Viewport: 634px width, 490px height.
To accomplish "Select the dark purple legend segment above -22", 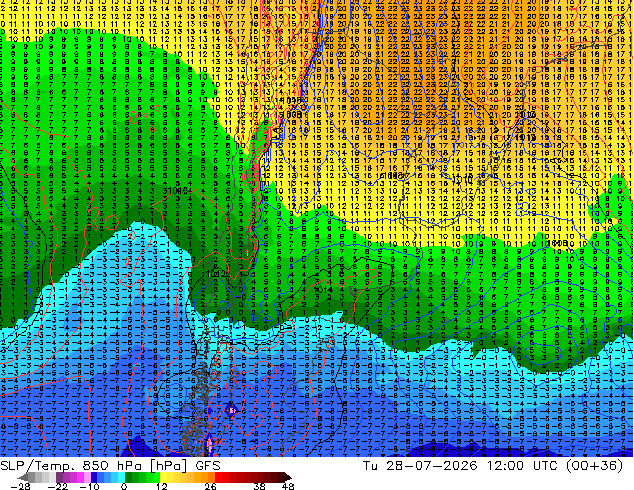I will coord(59,477).
